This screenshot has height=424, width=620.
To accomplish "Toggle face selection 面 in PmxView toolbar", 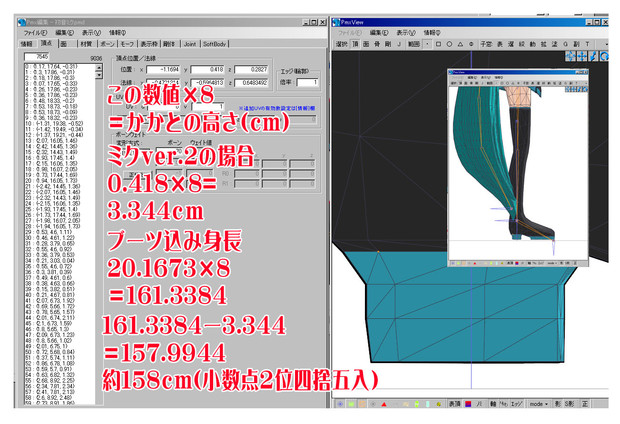I will (x=366, y=44).
